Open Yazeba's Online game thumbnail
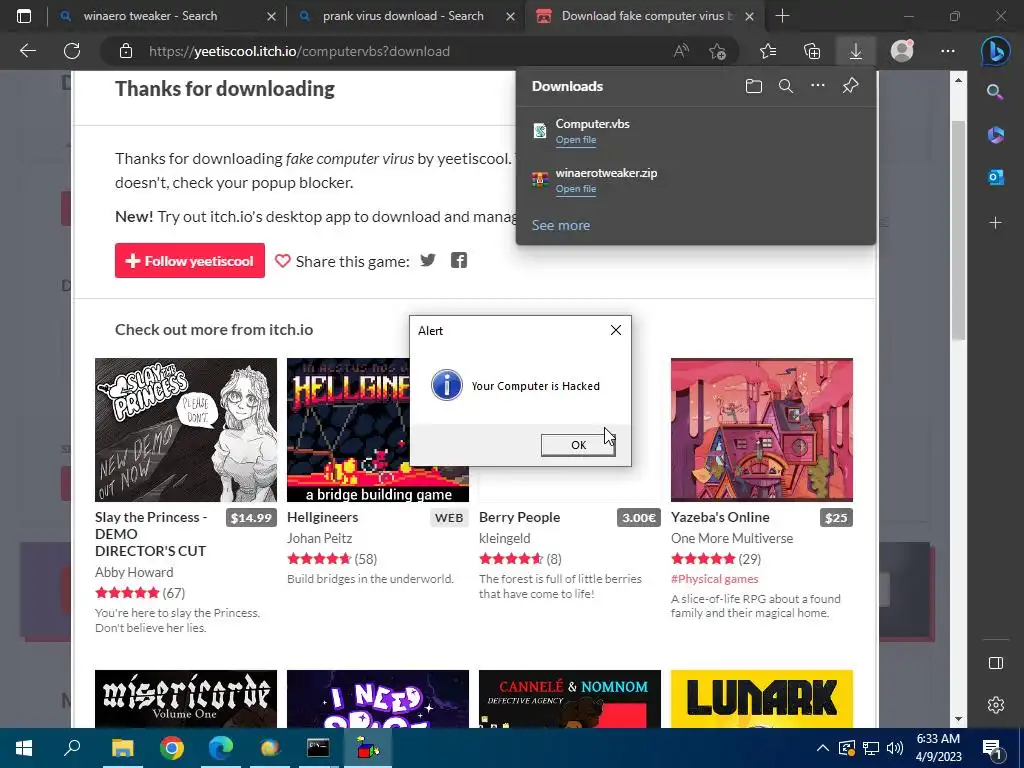The height and width of the screenshot is (768, 1024). [x=761, y=430]
